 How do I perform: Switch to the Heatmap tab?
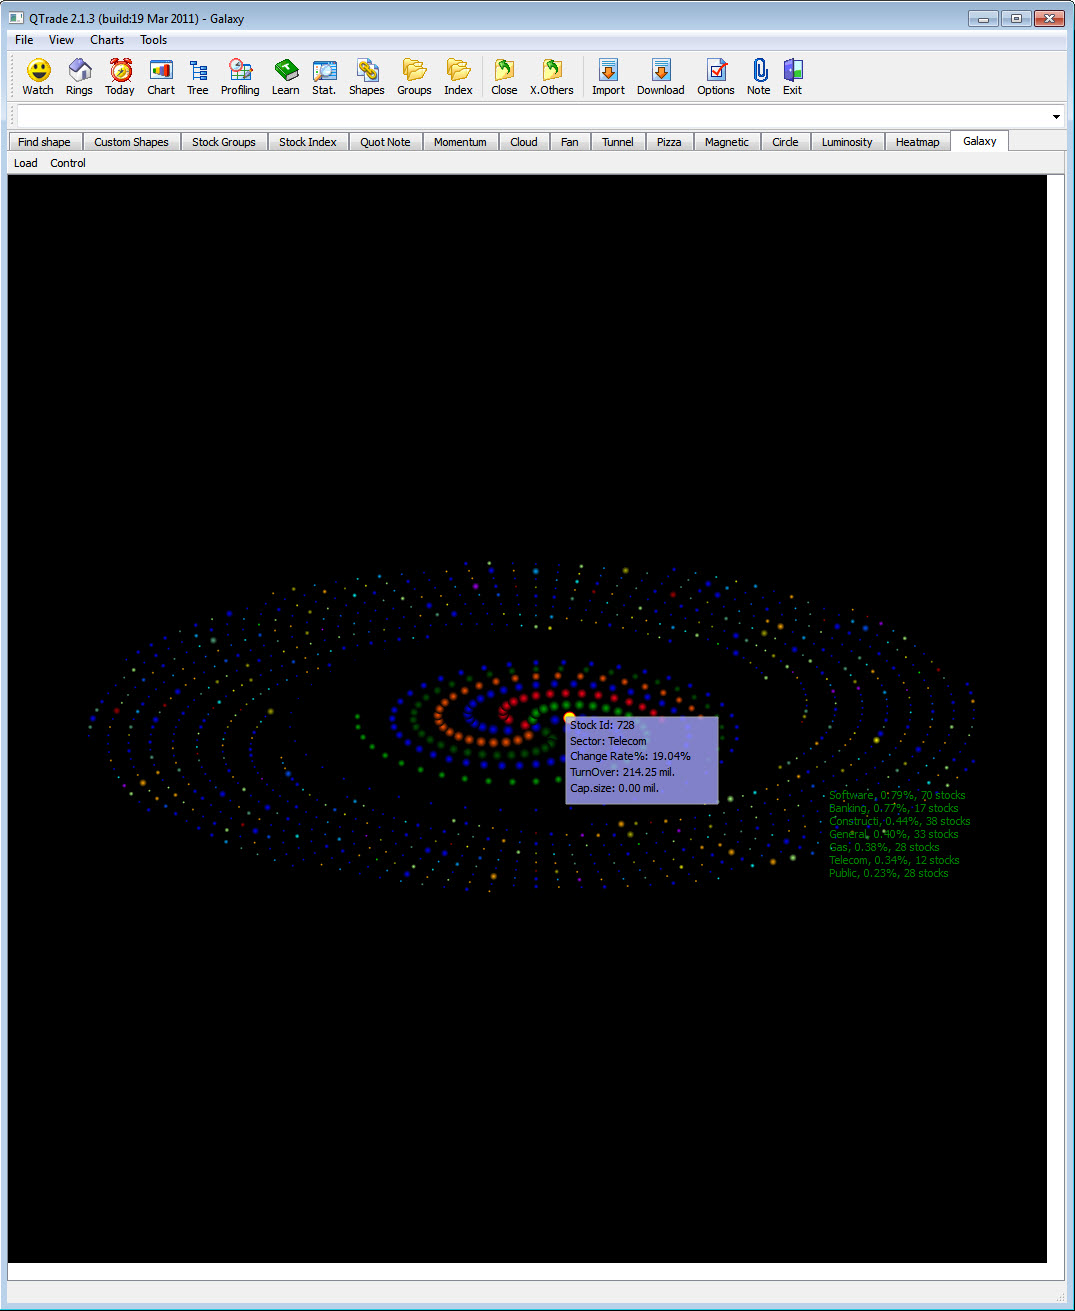tap(917, 141)
